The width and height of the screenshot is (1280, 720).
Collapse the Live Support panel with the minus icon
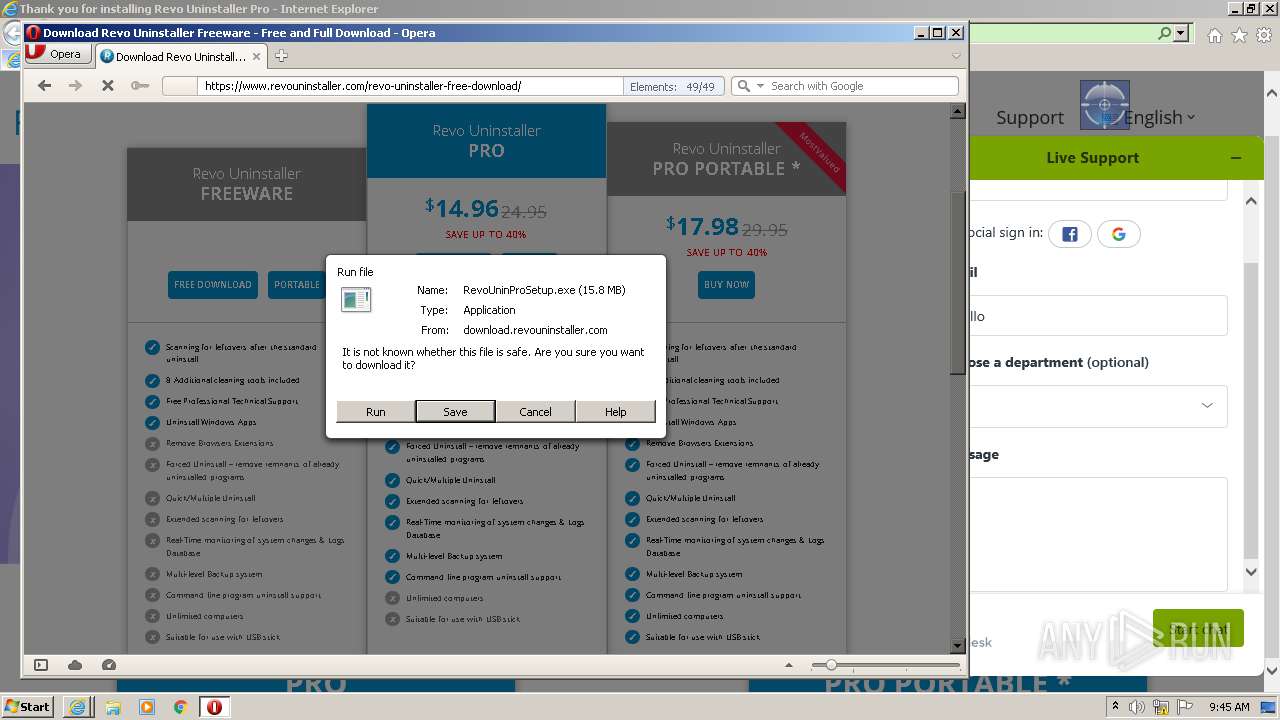pos(1236,158)
